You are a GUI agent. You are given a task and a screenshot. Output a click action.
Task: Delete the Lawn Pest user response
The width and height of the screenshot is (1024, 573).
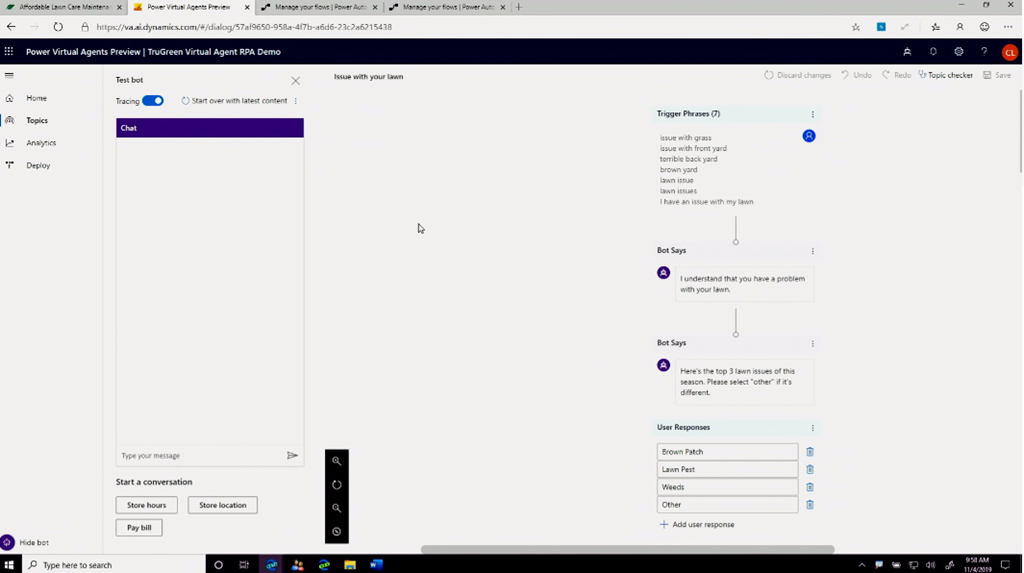[x=810, y=469]
